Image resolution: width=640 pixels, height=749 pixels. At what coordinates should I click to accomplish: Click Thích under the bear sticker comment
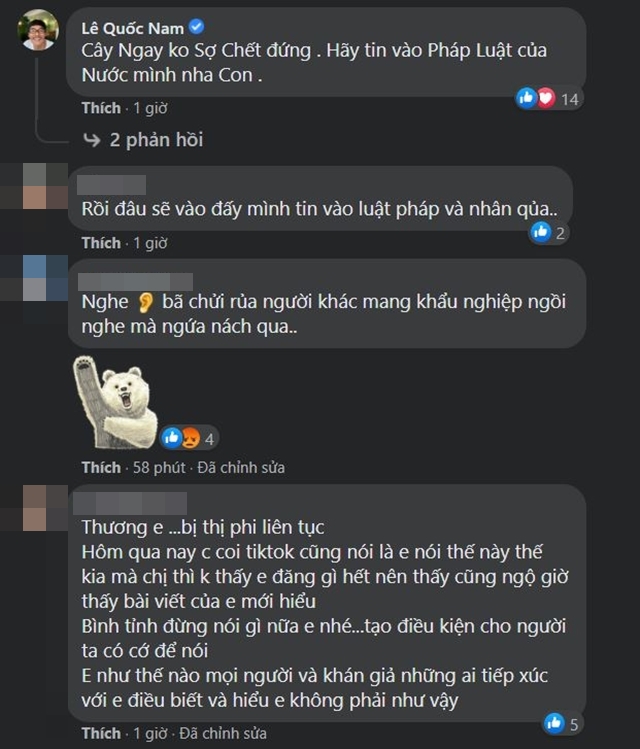101,467
